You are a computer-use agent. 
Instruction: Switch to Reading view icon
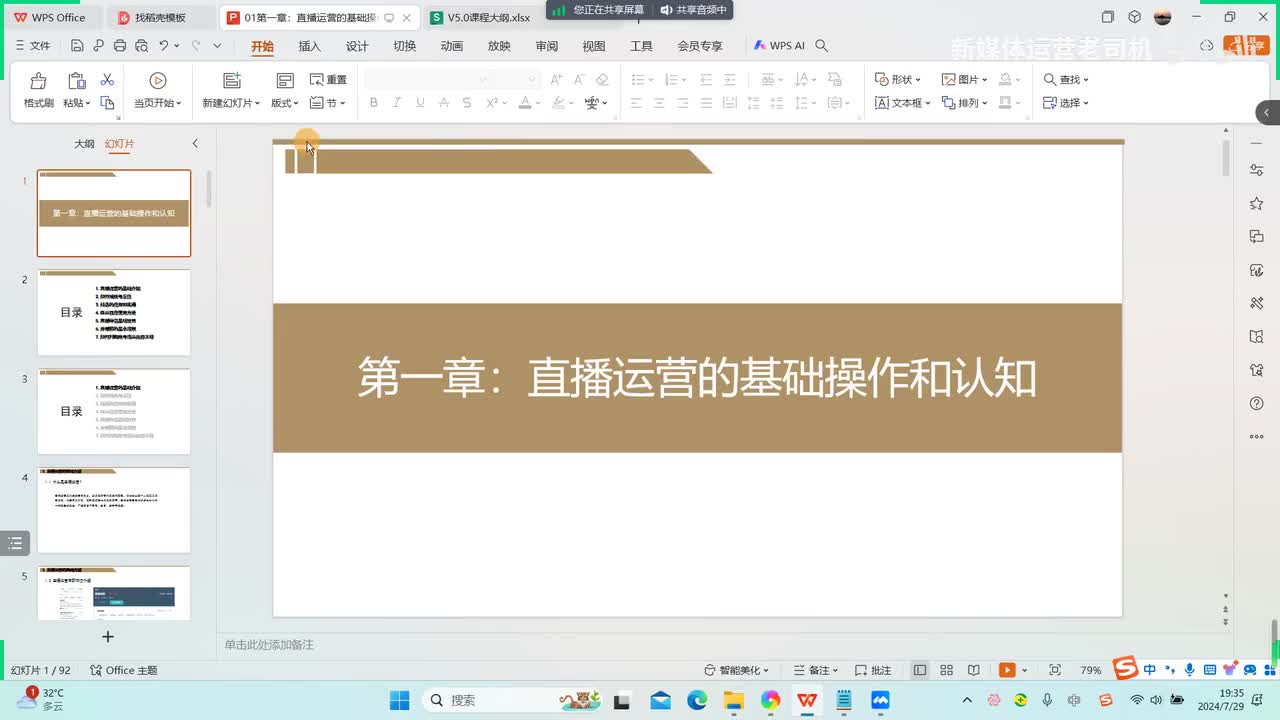pyautogui.click(x=974, y=670)
